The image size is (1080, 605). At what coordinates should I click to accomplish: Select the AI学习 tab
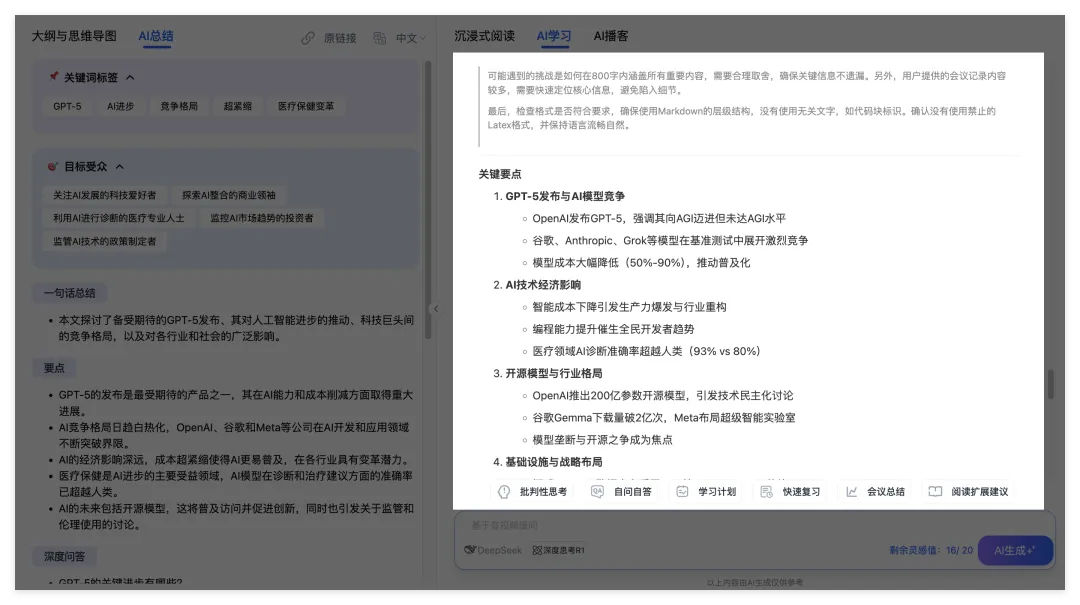[x=554, y=36]
